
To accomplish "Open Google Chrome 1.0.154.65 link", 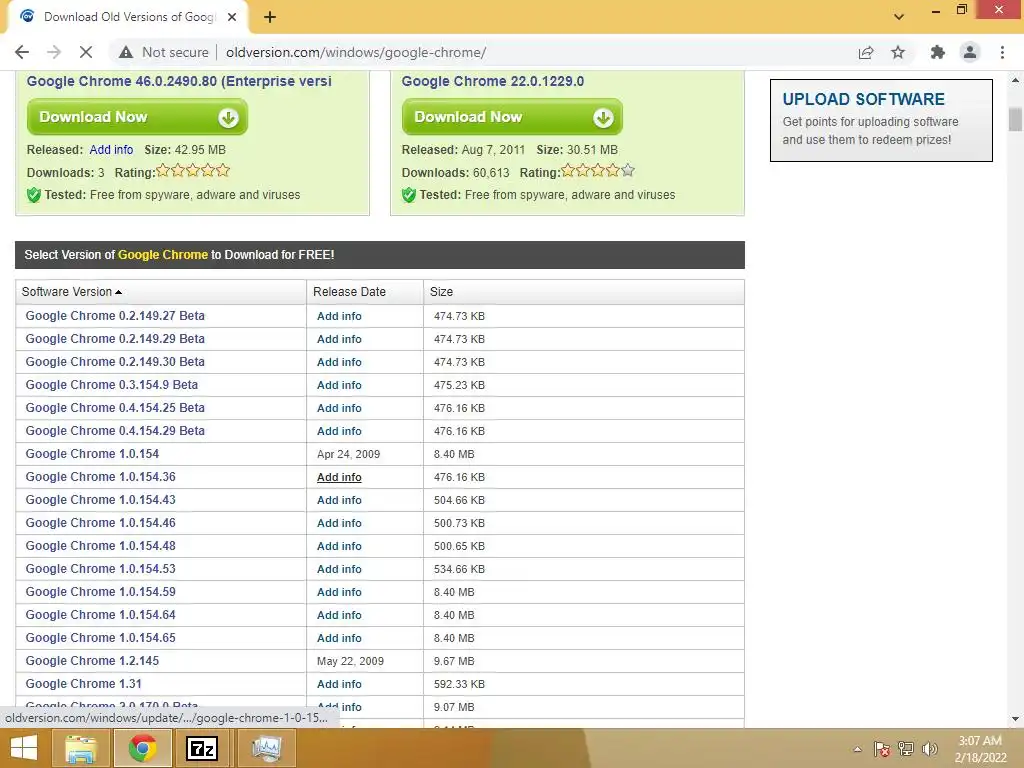I will point(101,638).
